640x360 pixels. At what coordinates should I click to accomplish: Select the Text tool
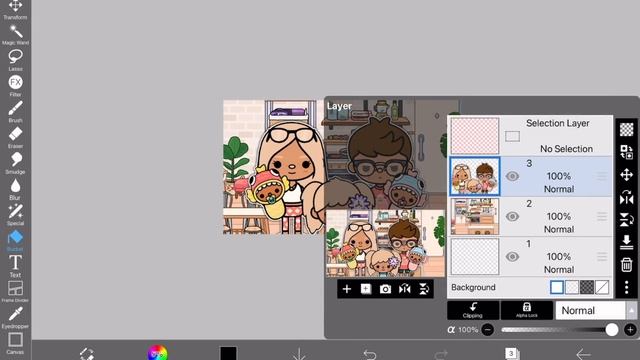(15, 266)
